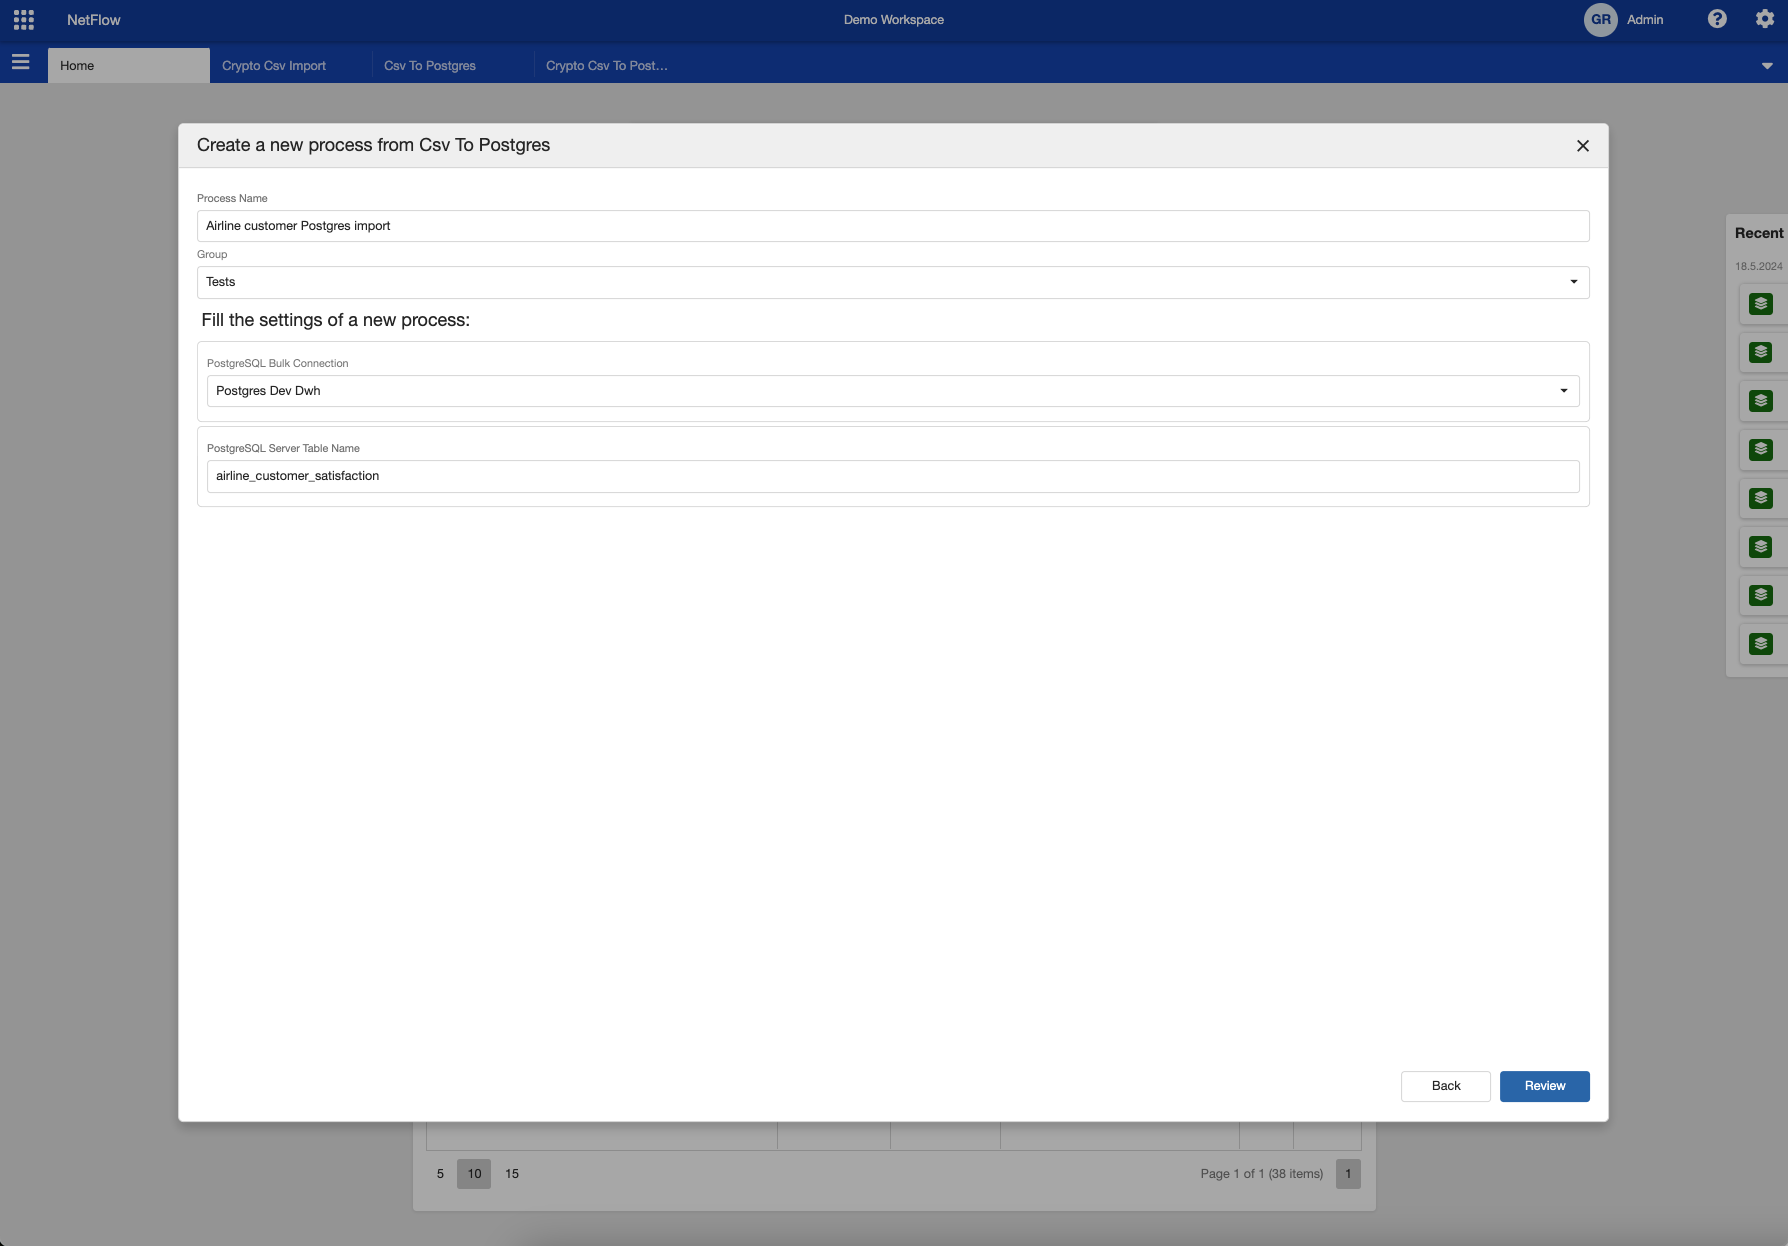Open the last recent process icon
Screen dimensions: 1788x1246
click(x=1760, y=644)
